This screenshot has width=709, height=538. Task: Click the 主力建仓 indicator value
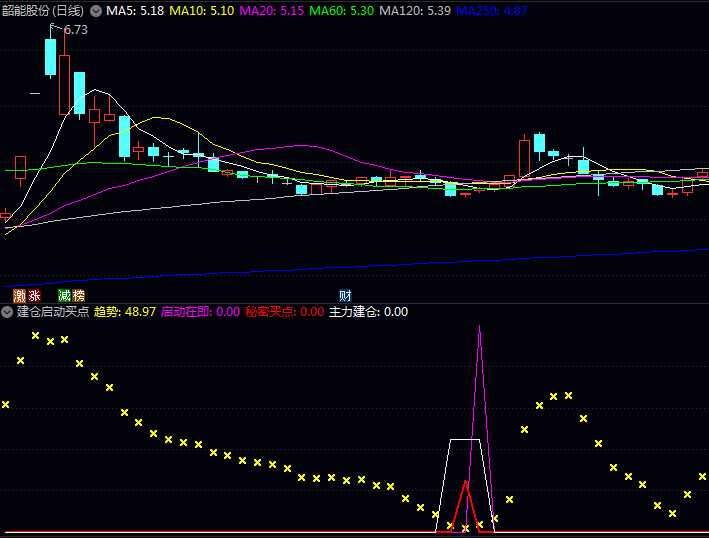coord(368,312)
